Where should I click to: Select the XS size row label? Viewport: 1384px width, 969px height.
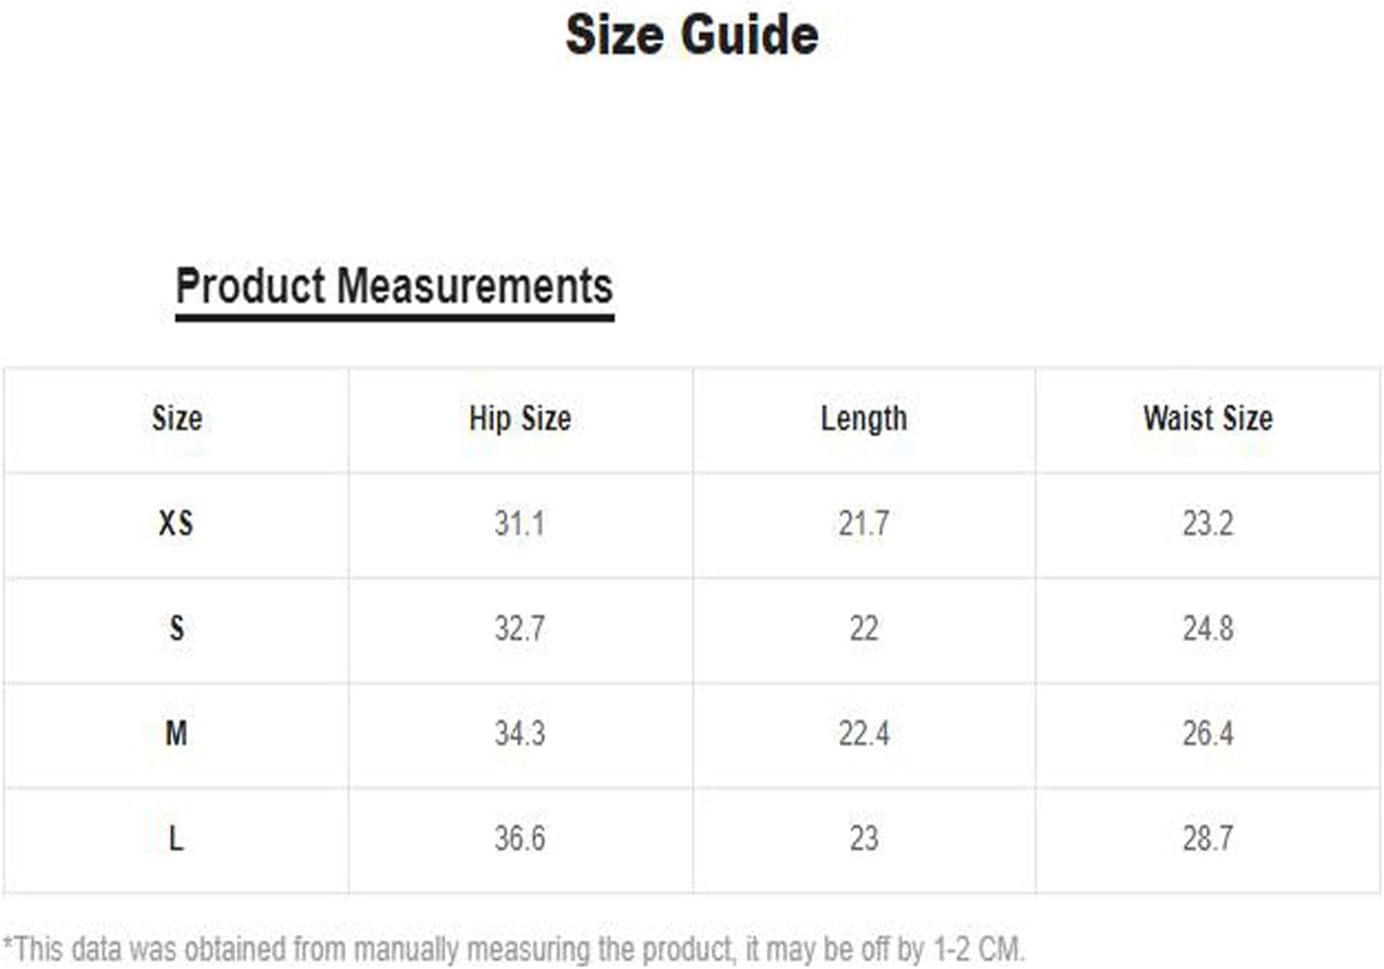click(x=176, y=523)
